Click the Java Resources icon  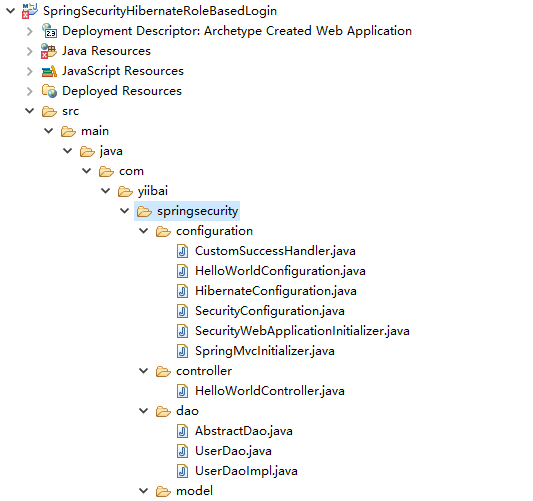tap(49, 51)
